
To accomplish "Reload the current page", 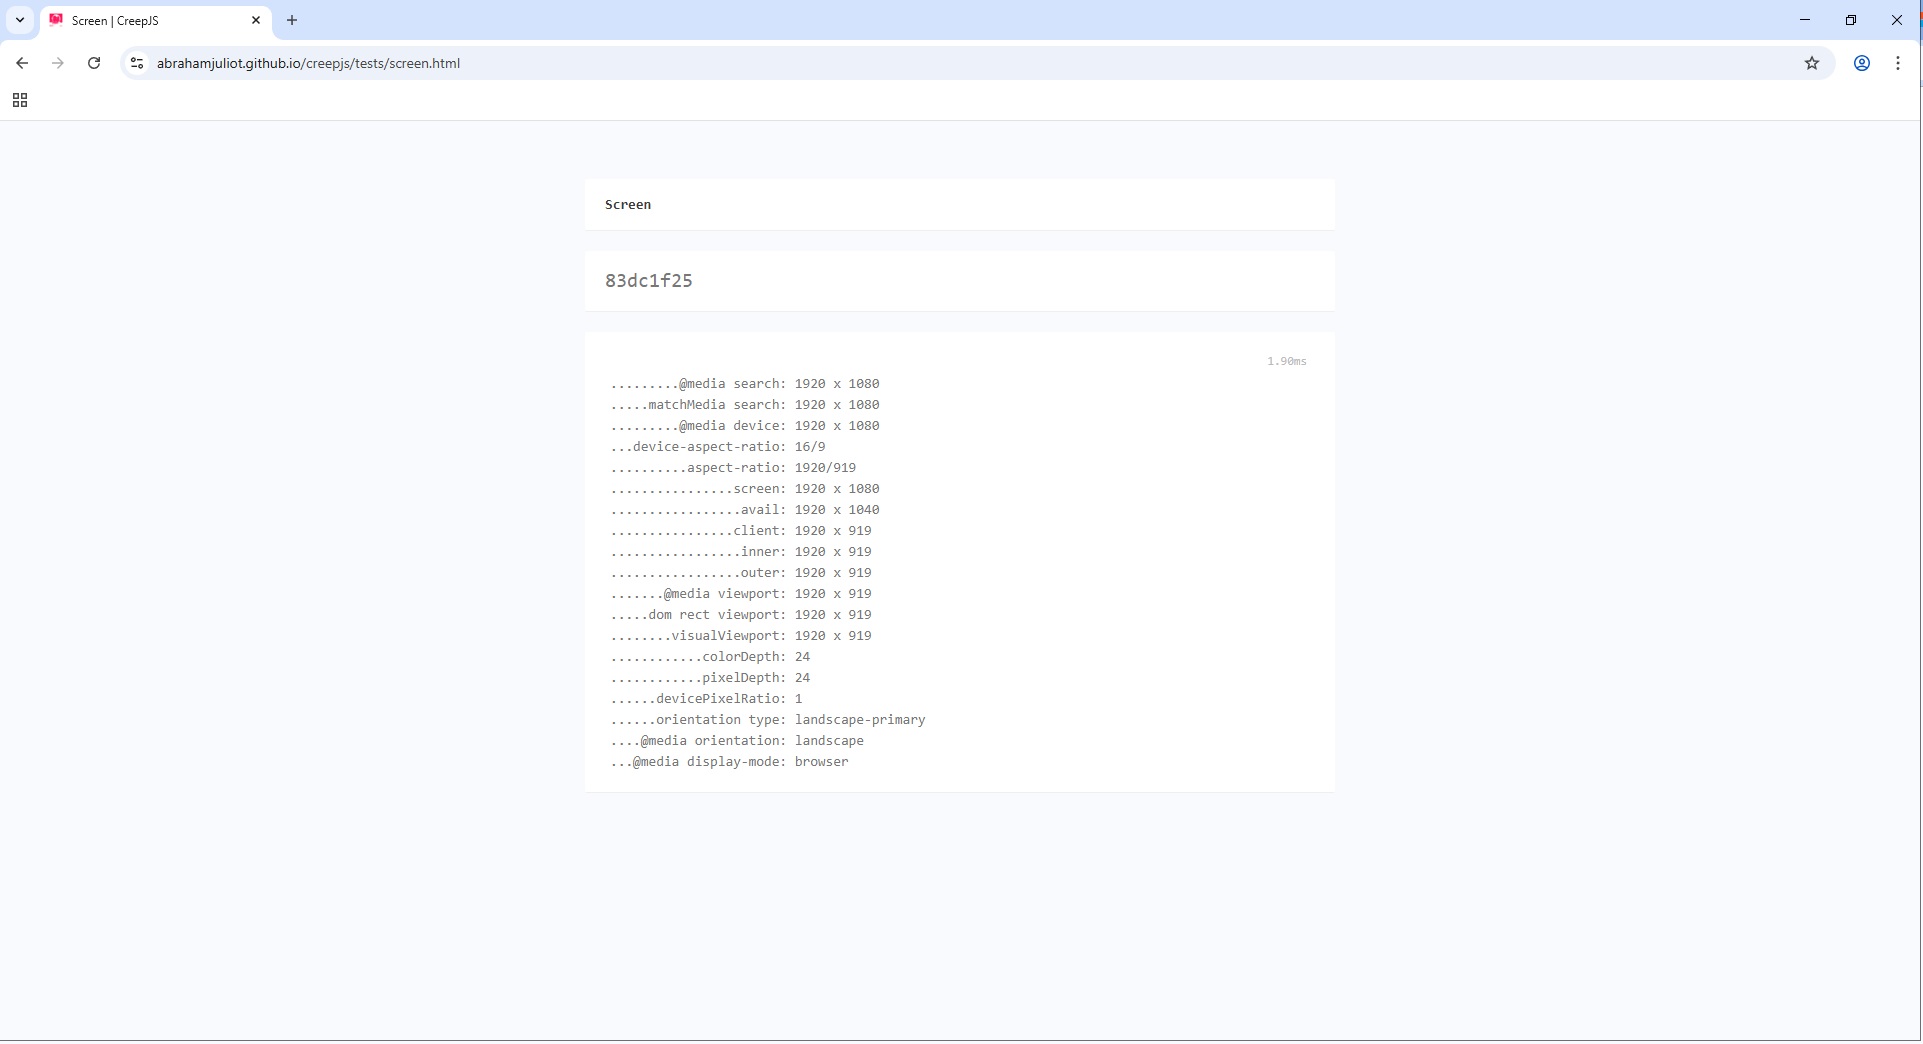I will [x=94, y=63].
